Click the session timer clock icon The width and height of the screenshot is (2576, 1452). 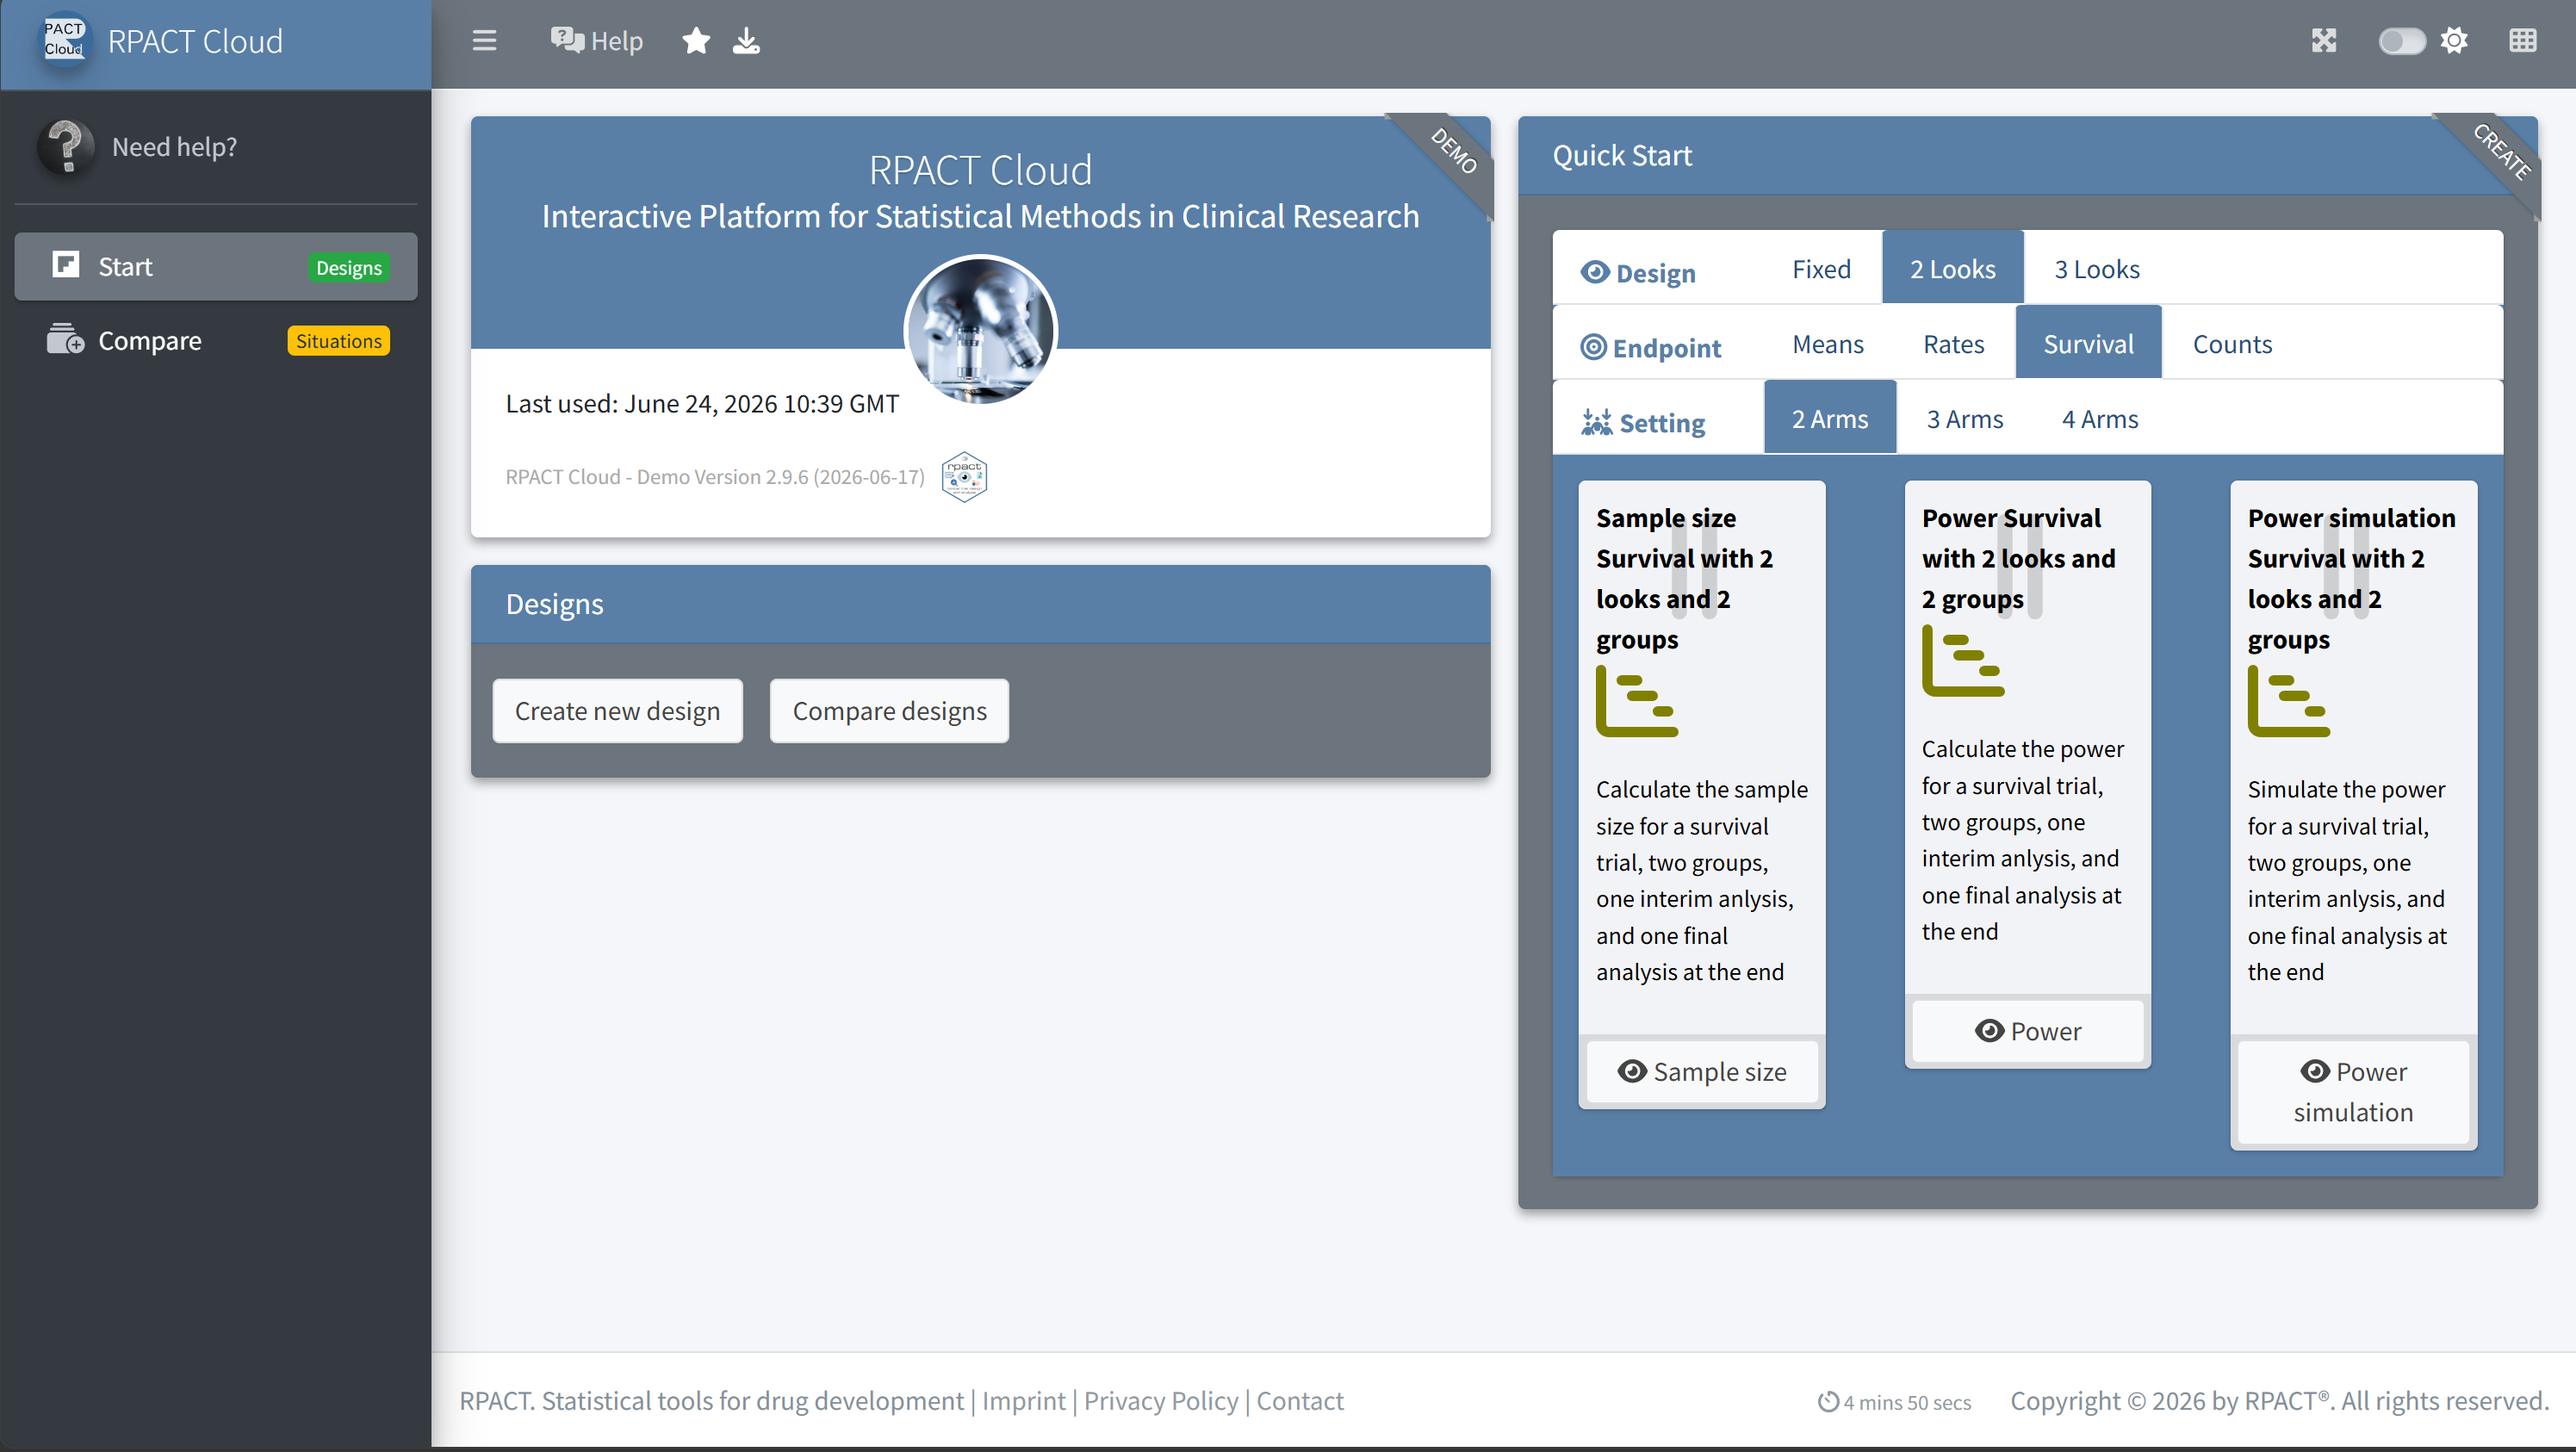1828,1402
